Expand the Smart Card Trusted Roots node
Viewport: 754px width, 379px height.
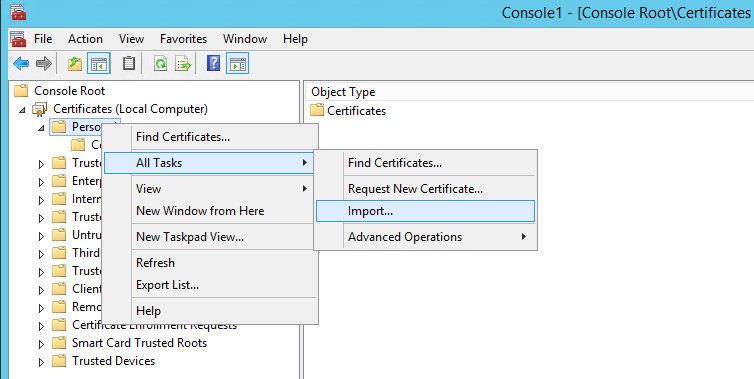point(41,344)
